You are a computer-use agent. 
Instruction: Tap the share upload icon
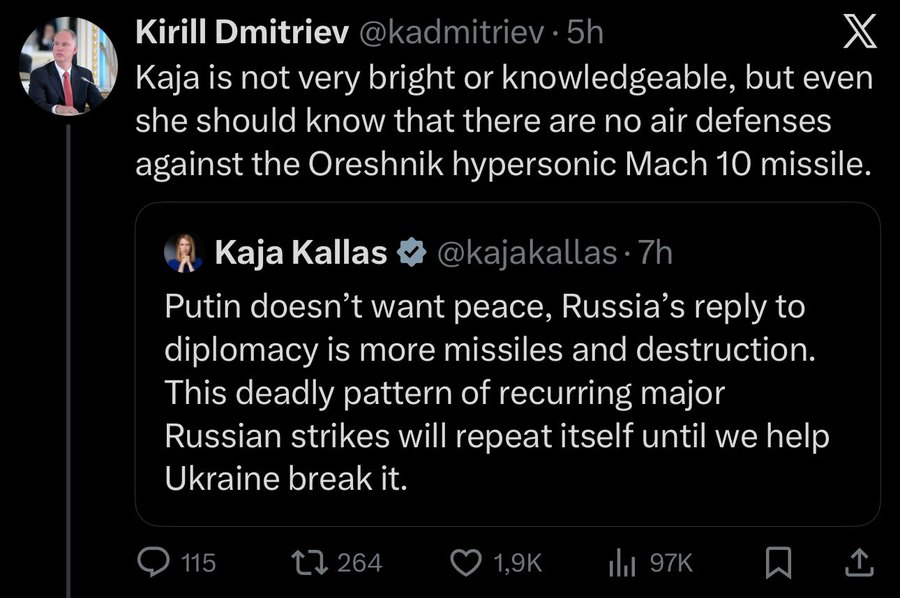857,563
